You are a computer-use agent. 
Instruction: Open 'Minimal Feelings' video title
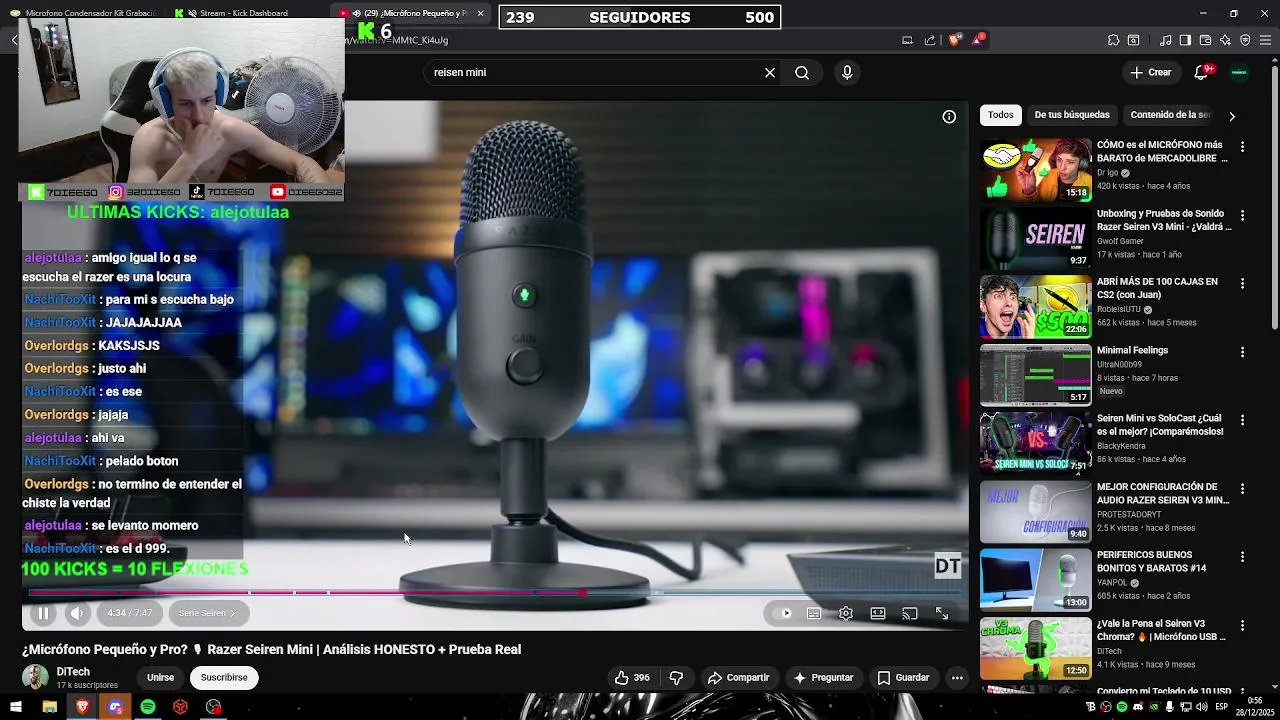(x=1132, y=350)
